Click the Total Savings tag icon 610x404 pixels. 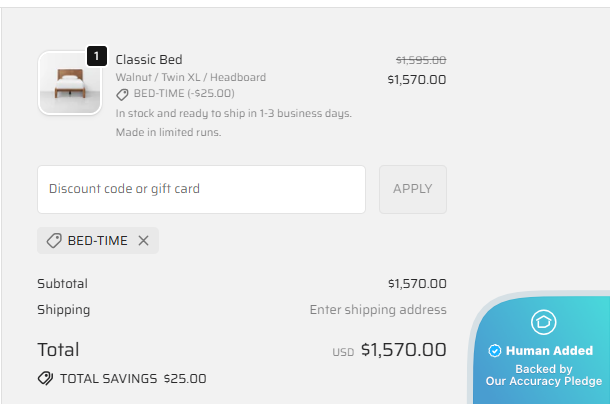tap(45, 379)
